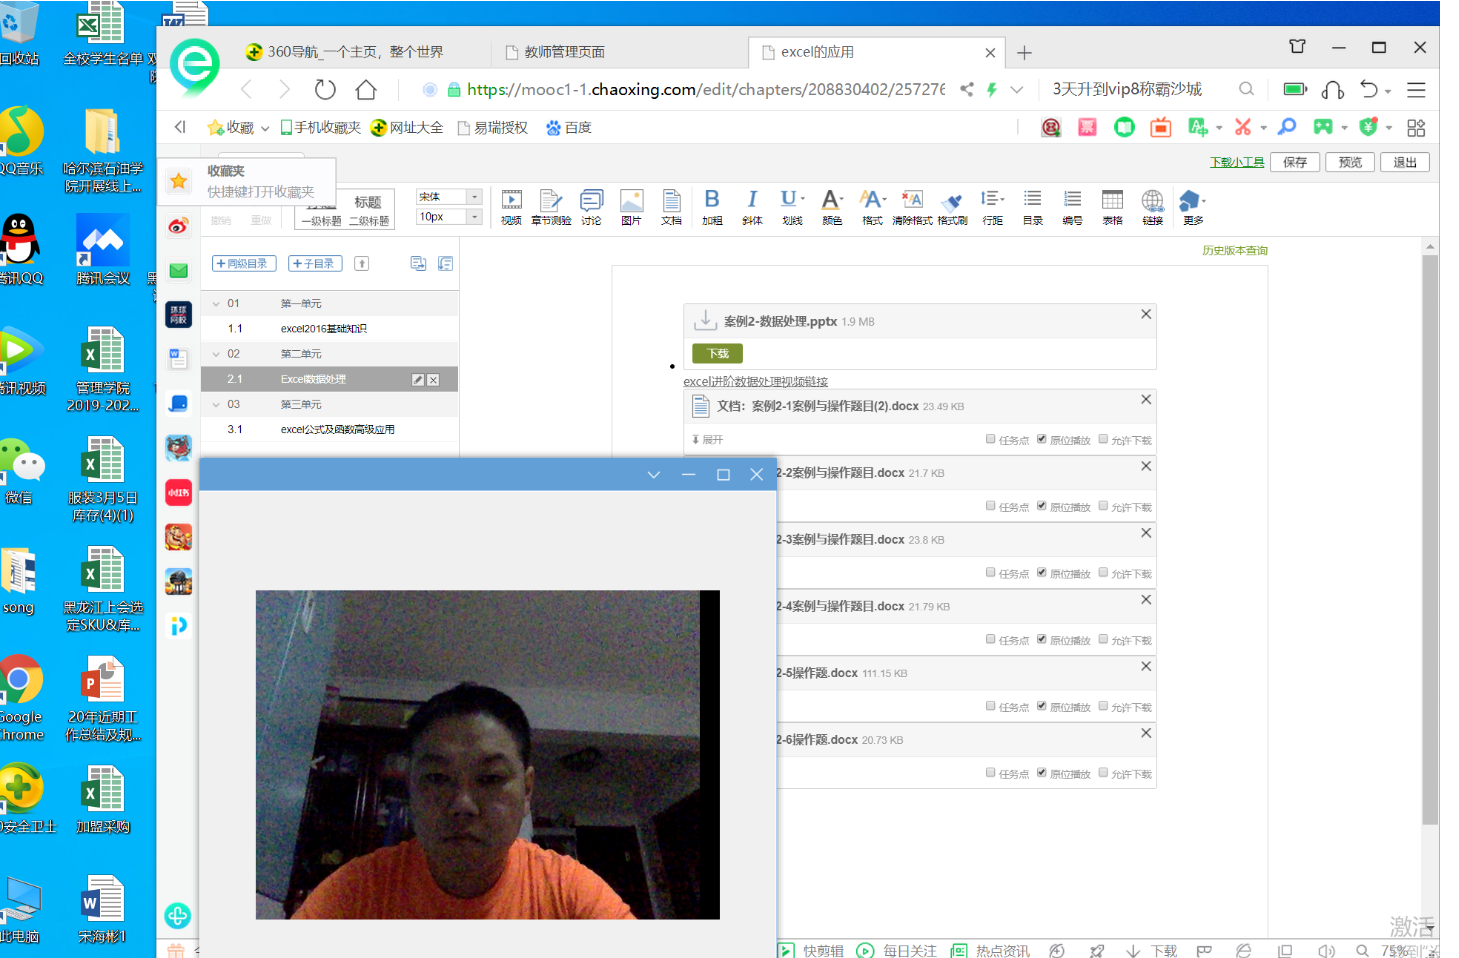Click the 视频 (video) insert icon
This screenshot has height=958, width=1459.
pos(511,205)
